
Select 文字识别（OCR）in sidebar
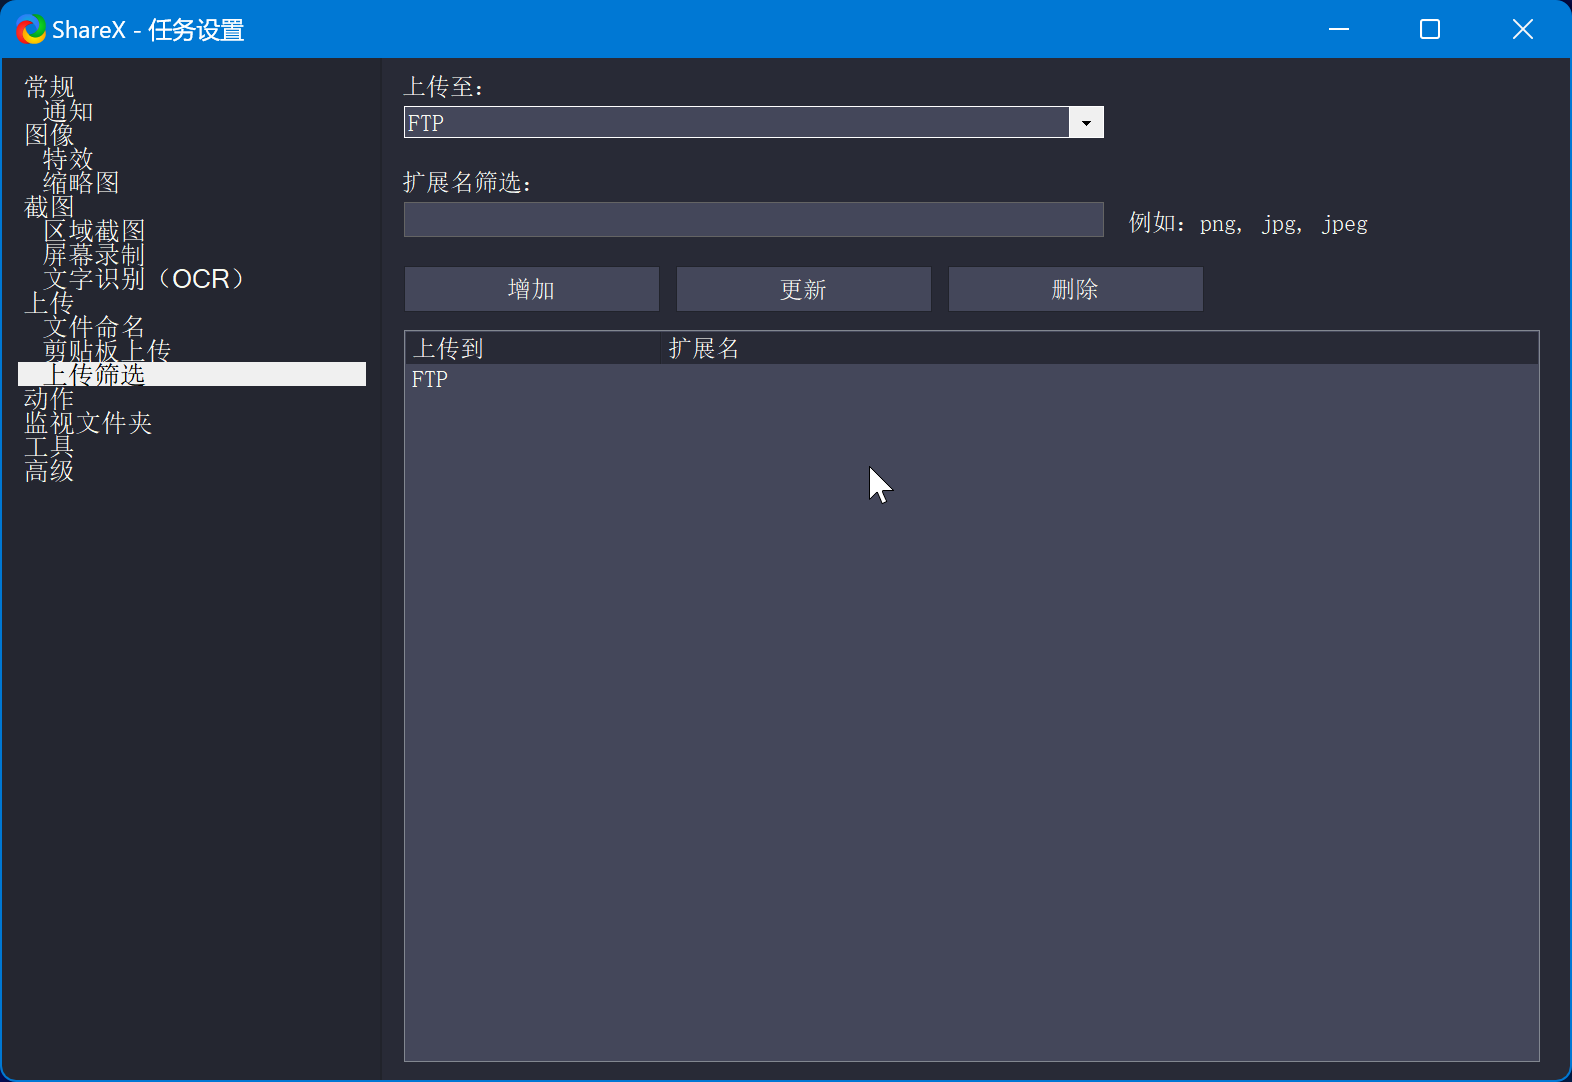point(143,279)
